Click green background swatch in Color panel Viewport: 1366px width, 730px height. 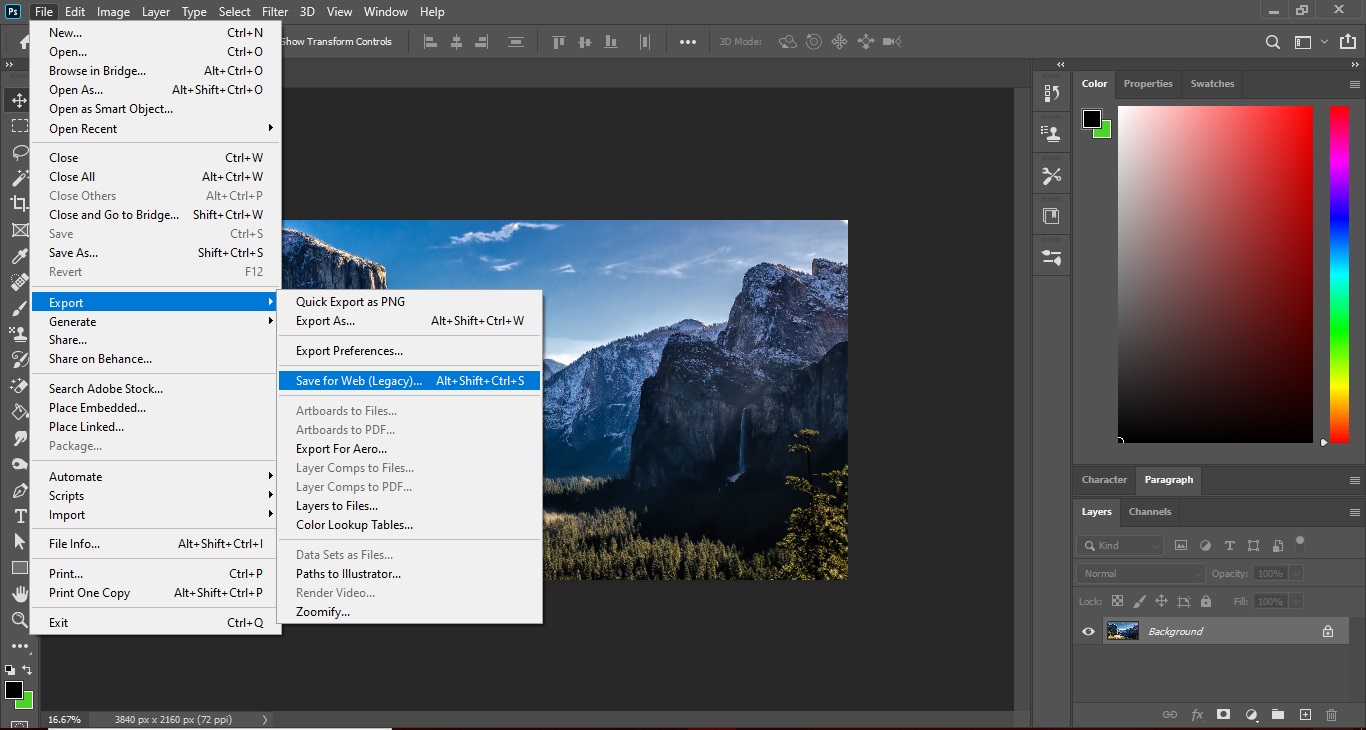(x=1104, y=131)
